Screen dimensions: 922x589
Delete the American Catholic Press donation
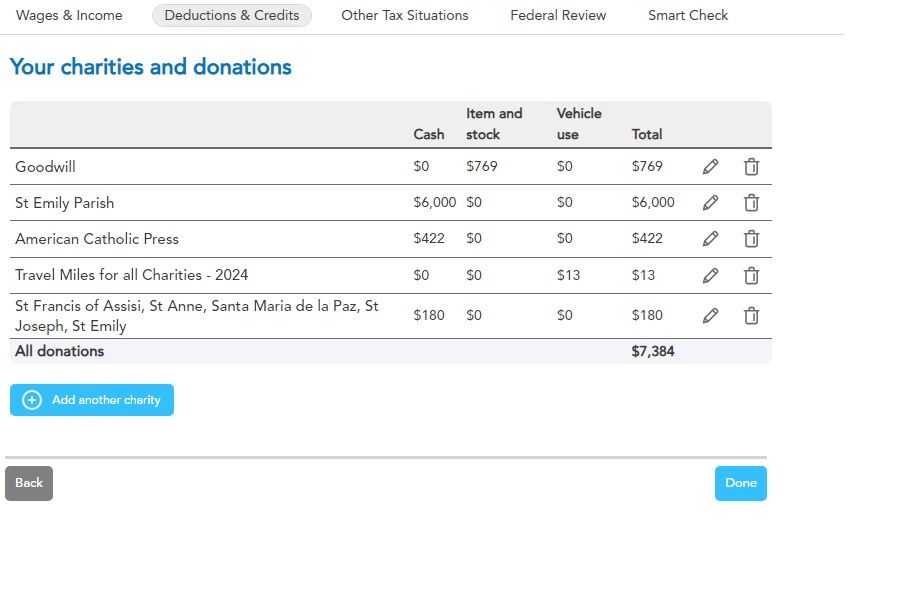click(751, 238)
